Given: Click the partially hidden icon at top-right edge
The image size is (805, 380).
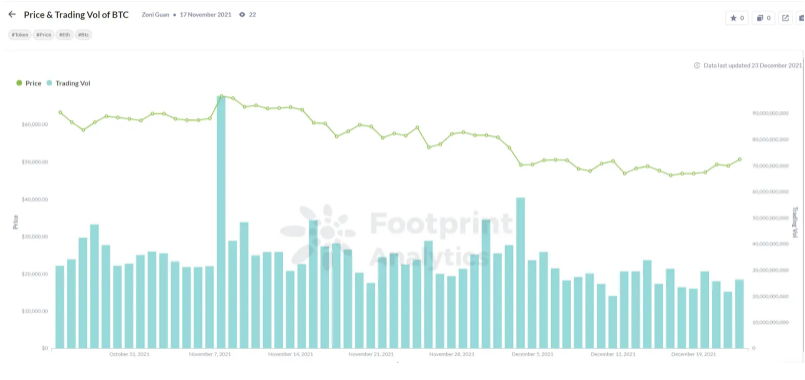Looking at the screenshot, I should (801, 18).
